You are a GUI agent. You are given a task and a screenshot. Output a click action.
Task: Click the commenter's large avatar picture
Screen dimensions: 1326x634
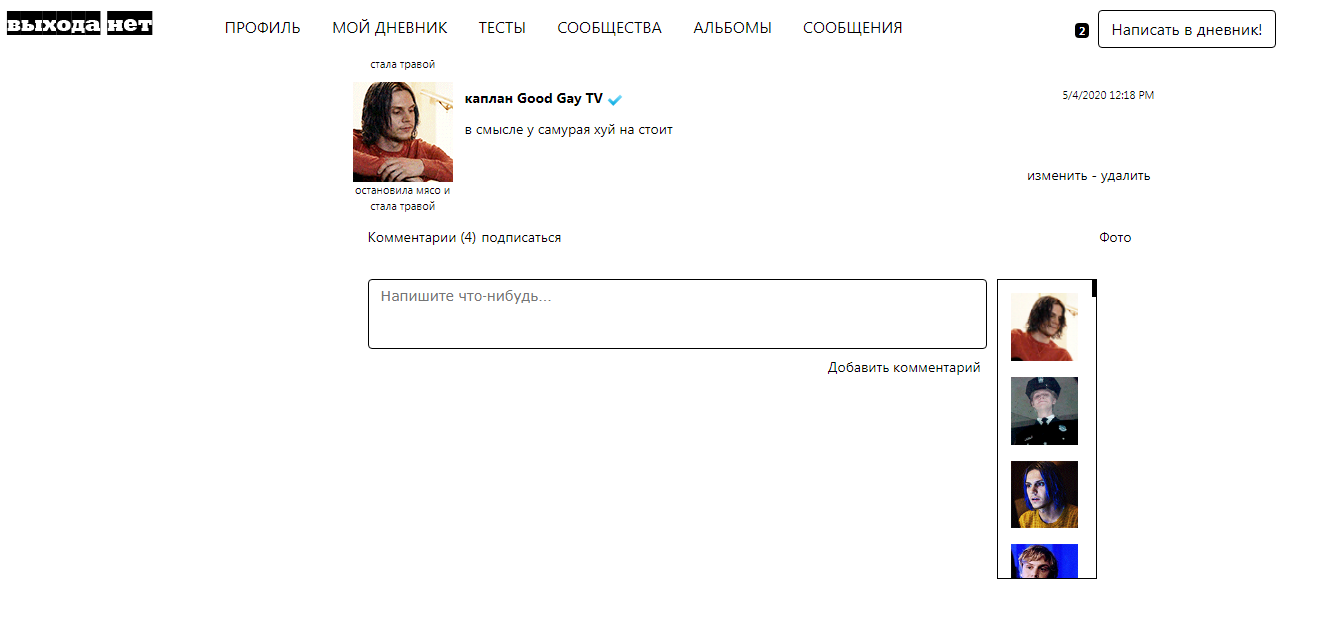[403, 132]
